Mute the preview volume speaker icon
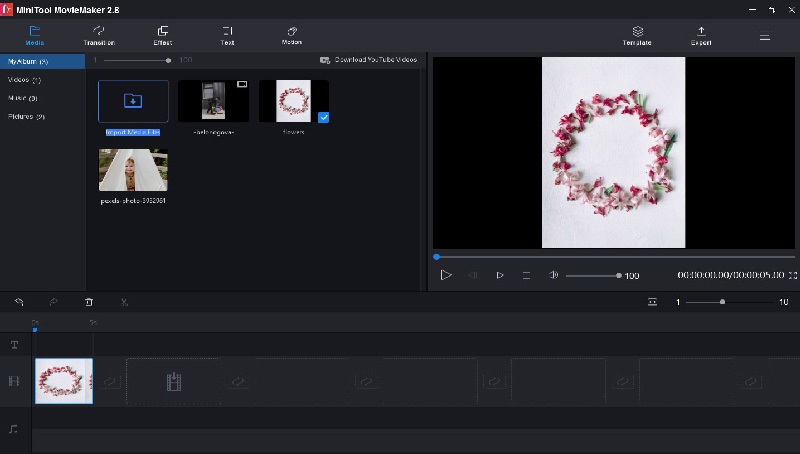The height and width of the screenshot is (454, 800). tap(554, 275)
